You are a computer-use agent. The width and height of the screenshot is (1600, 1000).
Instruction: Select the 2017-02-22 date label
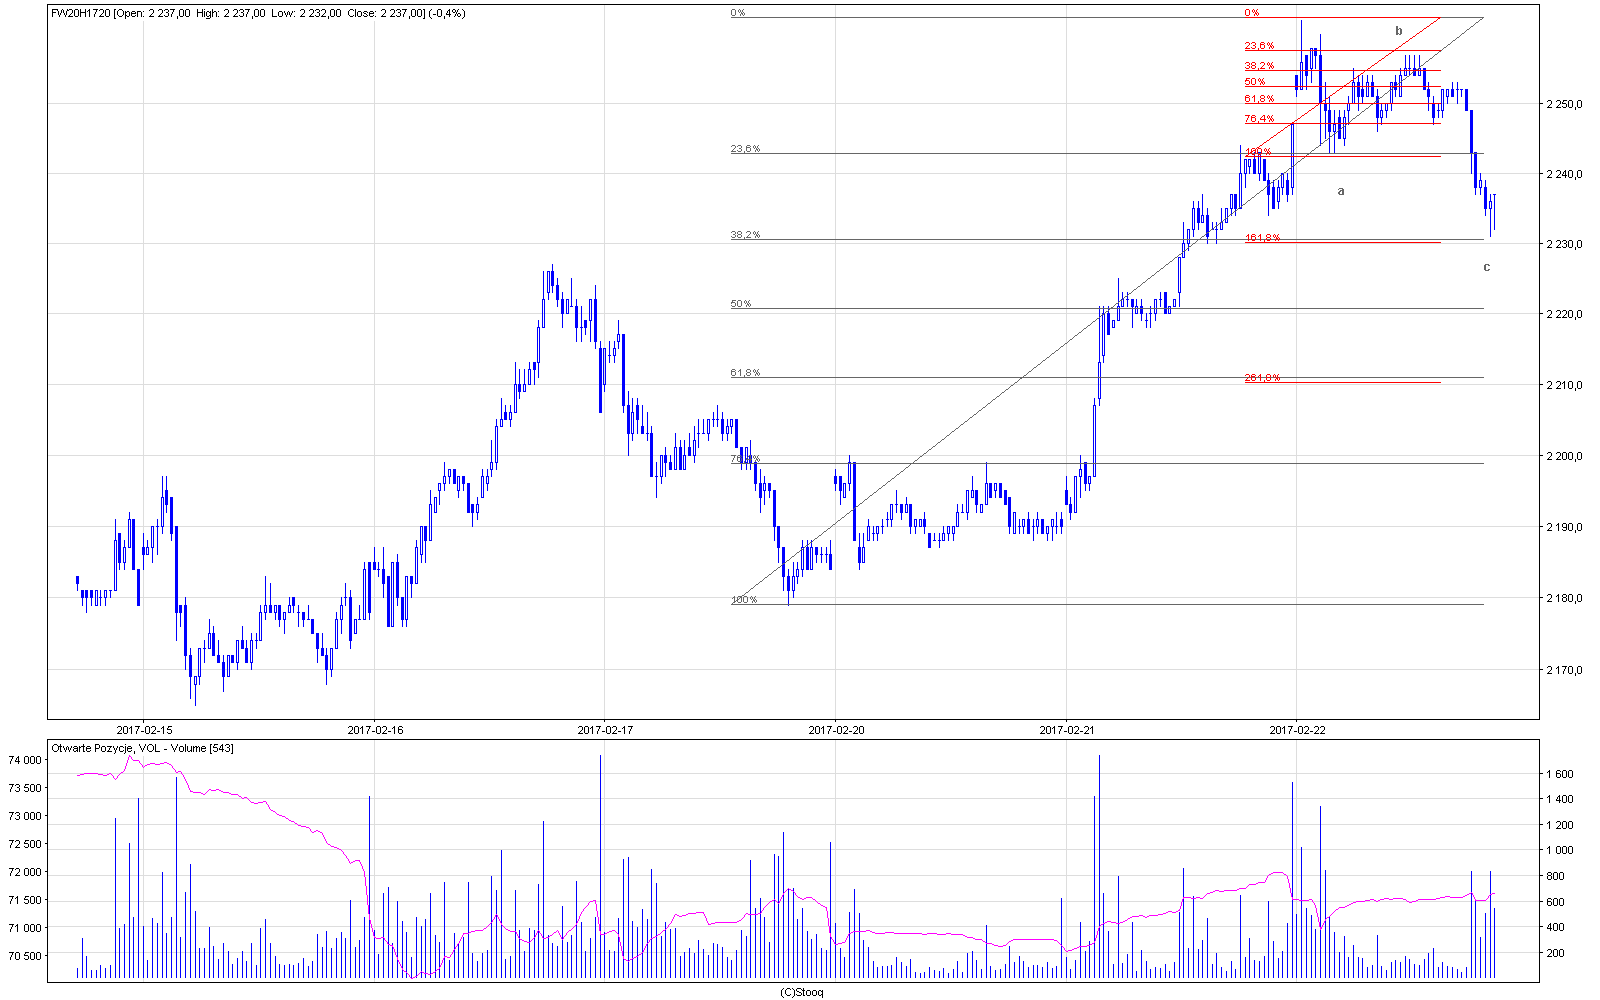tap(1297, 730)
